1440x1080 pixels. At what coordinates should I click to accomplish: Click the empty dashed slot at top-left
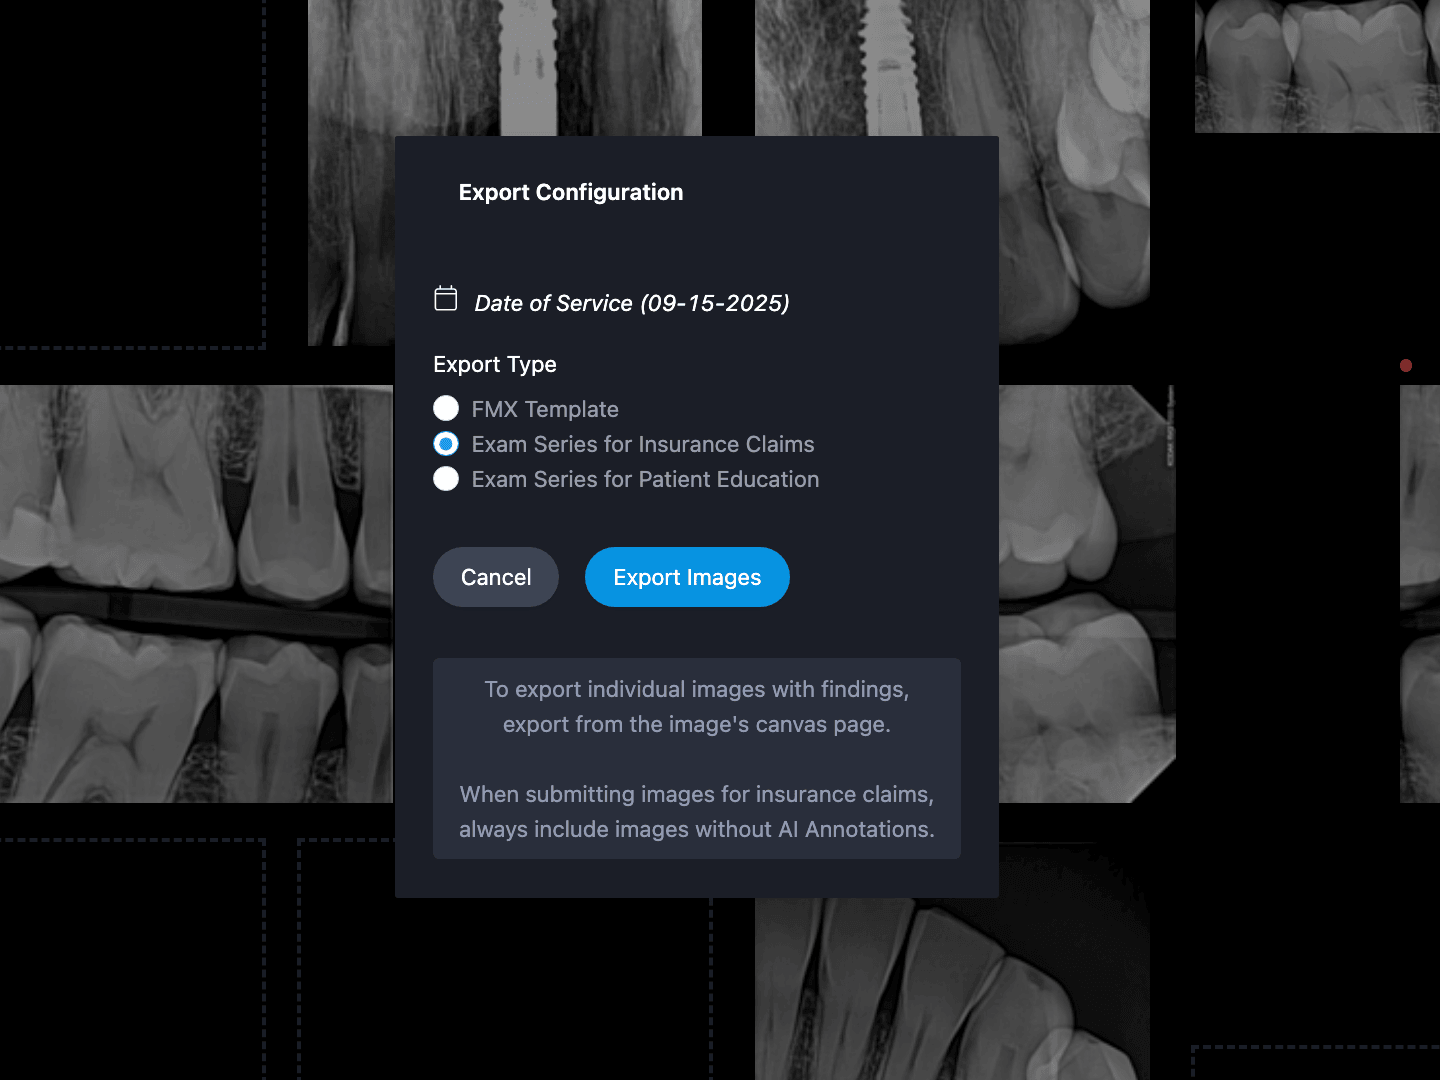(x=132, y=174)
